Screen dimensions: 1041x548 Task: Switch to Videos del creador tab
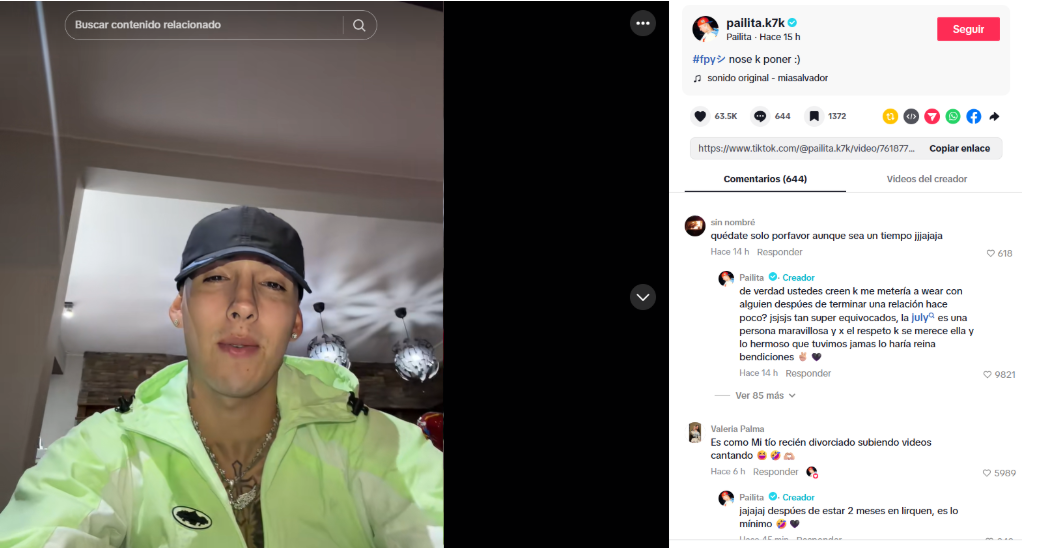tap(926, 179)
